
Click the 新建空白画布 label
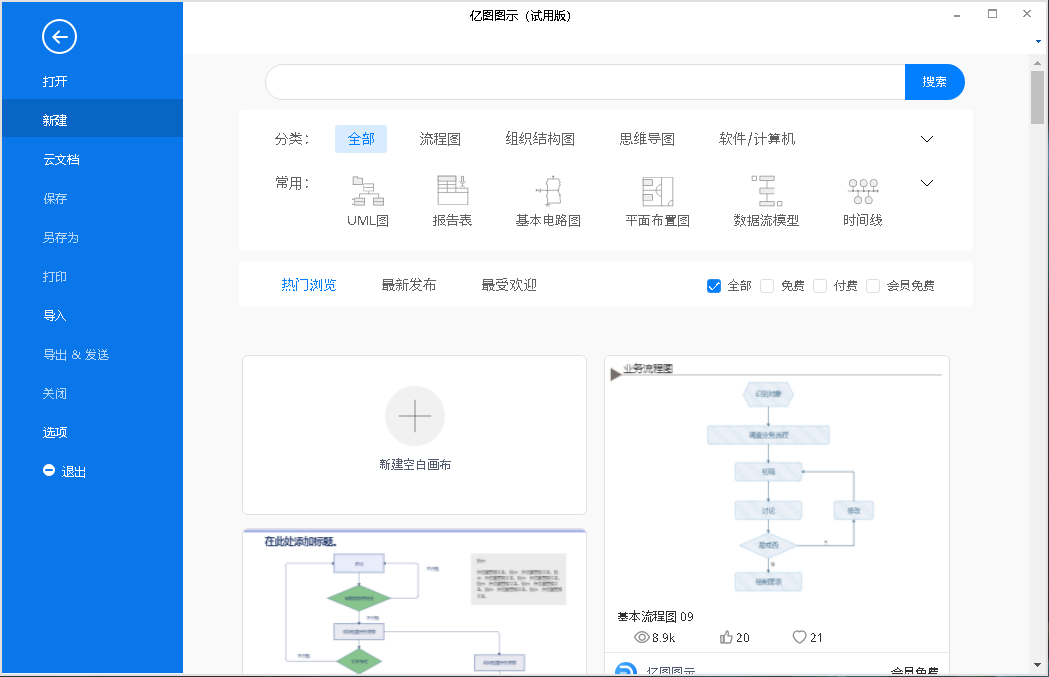[x=415, y=464]
